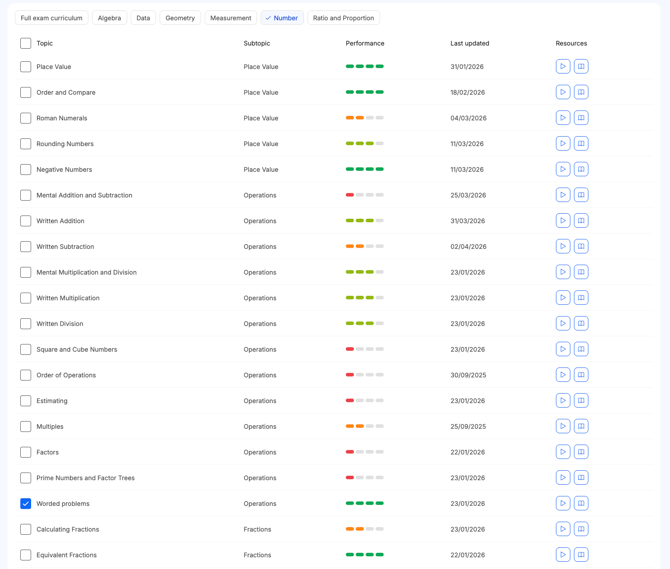Click date 02/04/2026
The height and width of the screenshot is (569, 670).
tap(468, 246)
